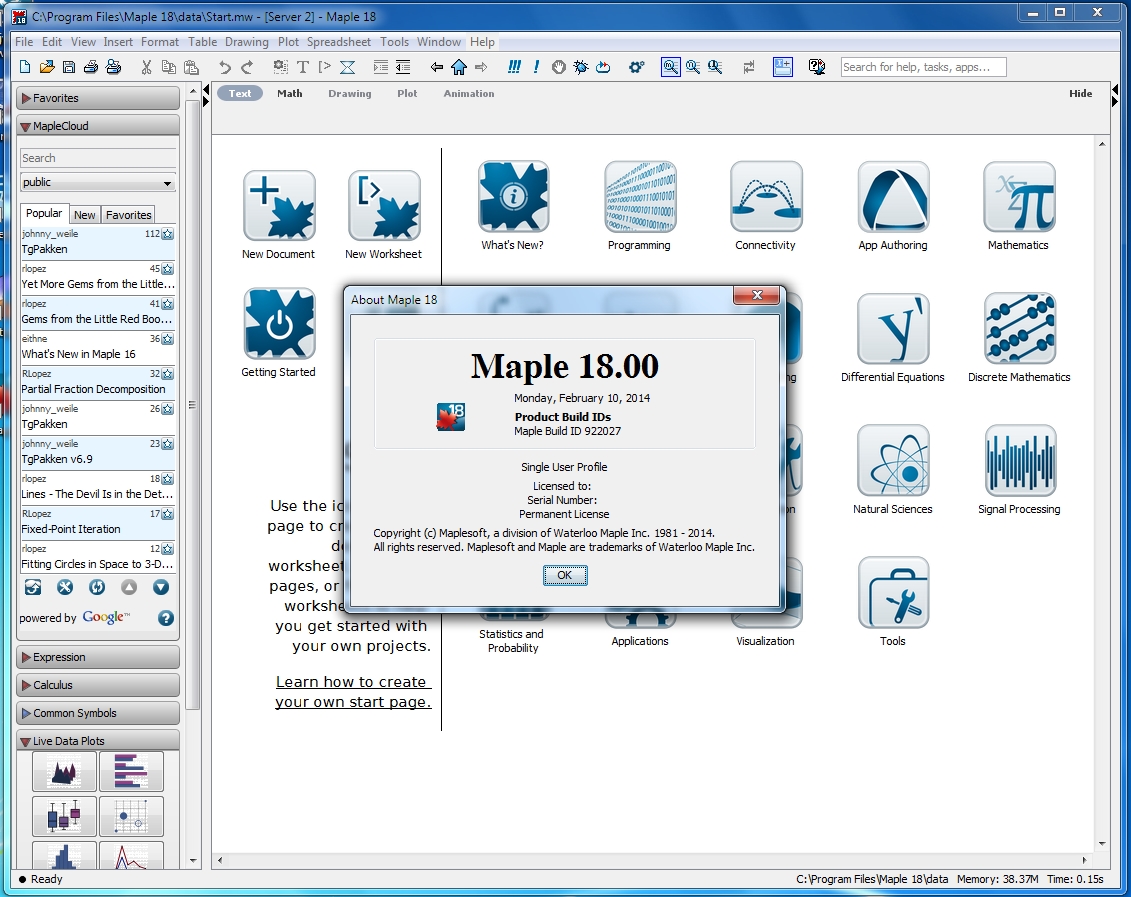Open the Programming section
1131x897 pixels.
pyautogui.click(x=640, y=197)
